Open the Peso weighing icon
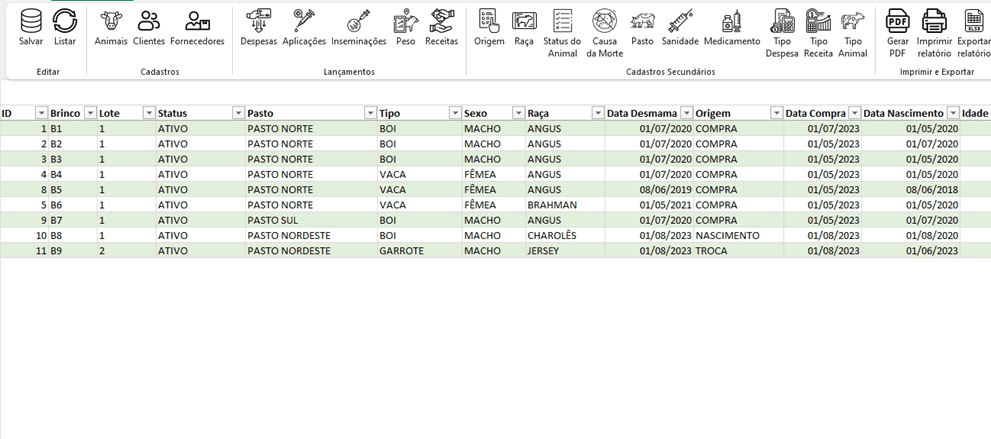This screenshot has height=439, width=991. [x=405, y=21]
